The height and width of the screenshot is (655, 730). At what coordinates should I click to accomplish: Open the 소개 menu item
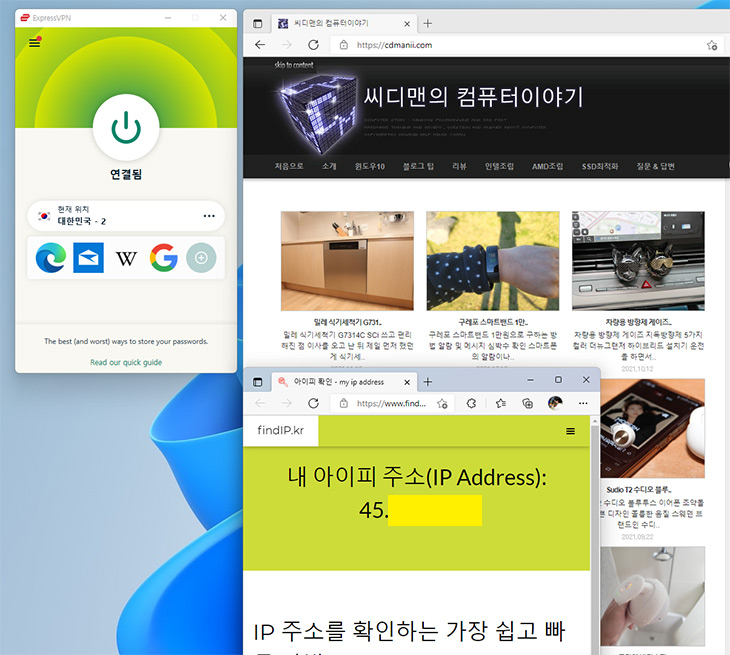[x=329, y=166]
